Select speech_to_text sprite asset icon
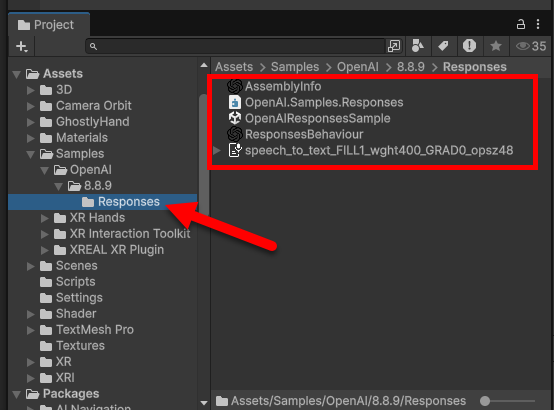This screenshot has height=410, width=554. (235, 151)
